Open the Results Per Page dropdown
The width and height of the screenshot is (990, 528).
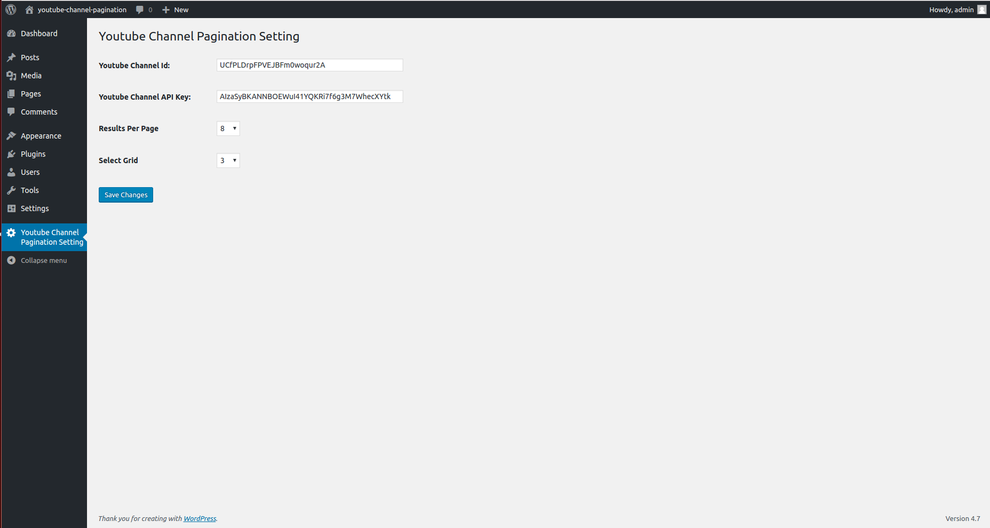click(x=228, y=128)
